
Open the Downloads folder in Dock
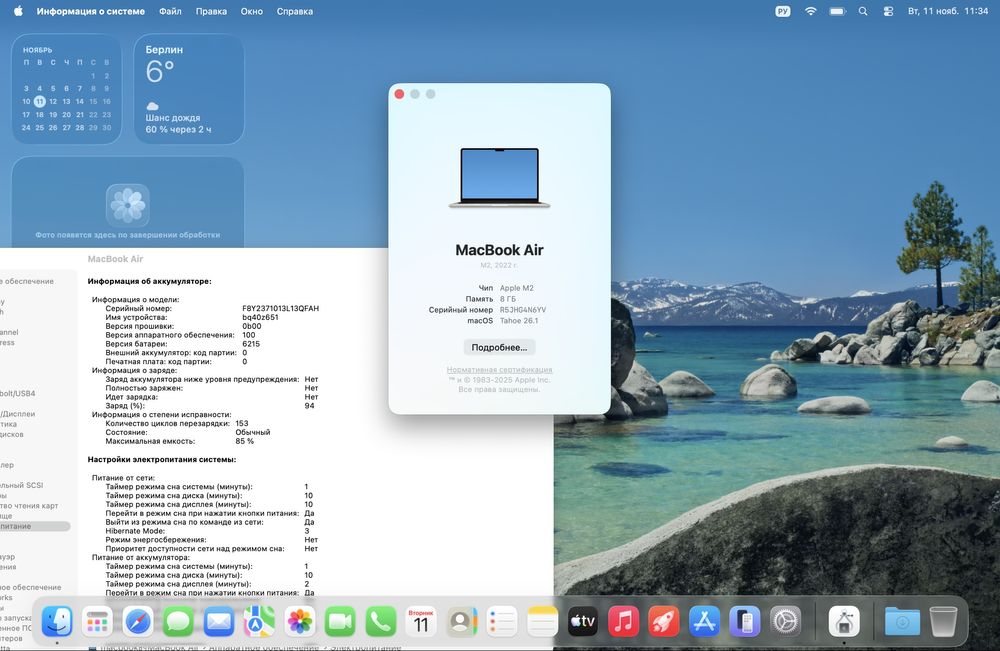tap(902, 621)
